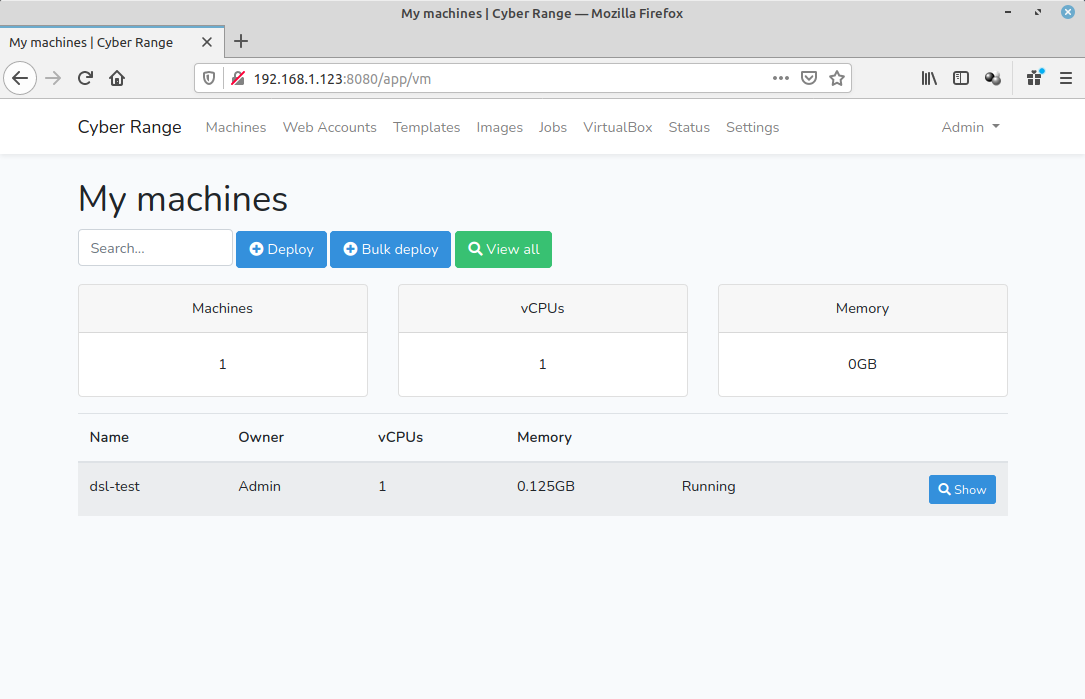Maximize the Firefox window
Screen dimensions: 1085x699
1037,12
